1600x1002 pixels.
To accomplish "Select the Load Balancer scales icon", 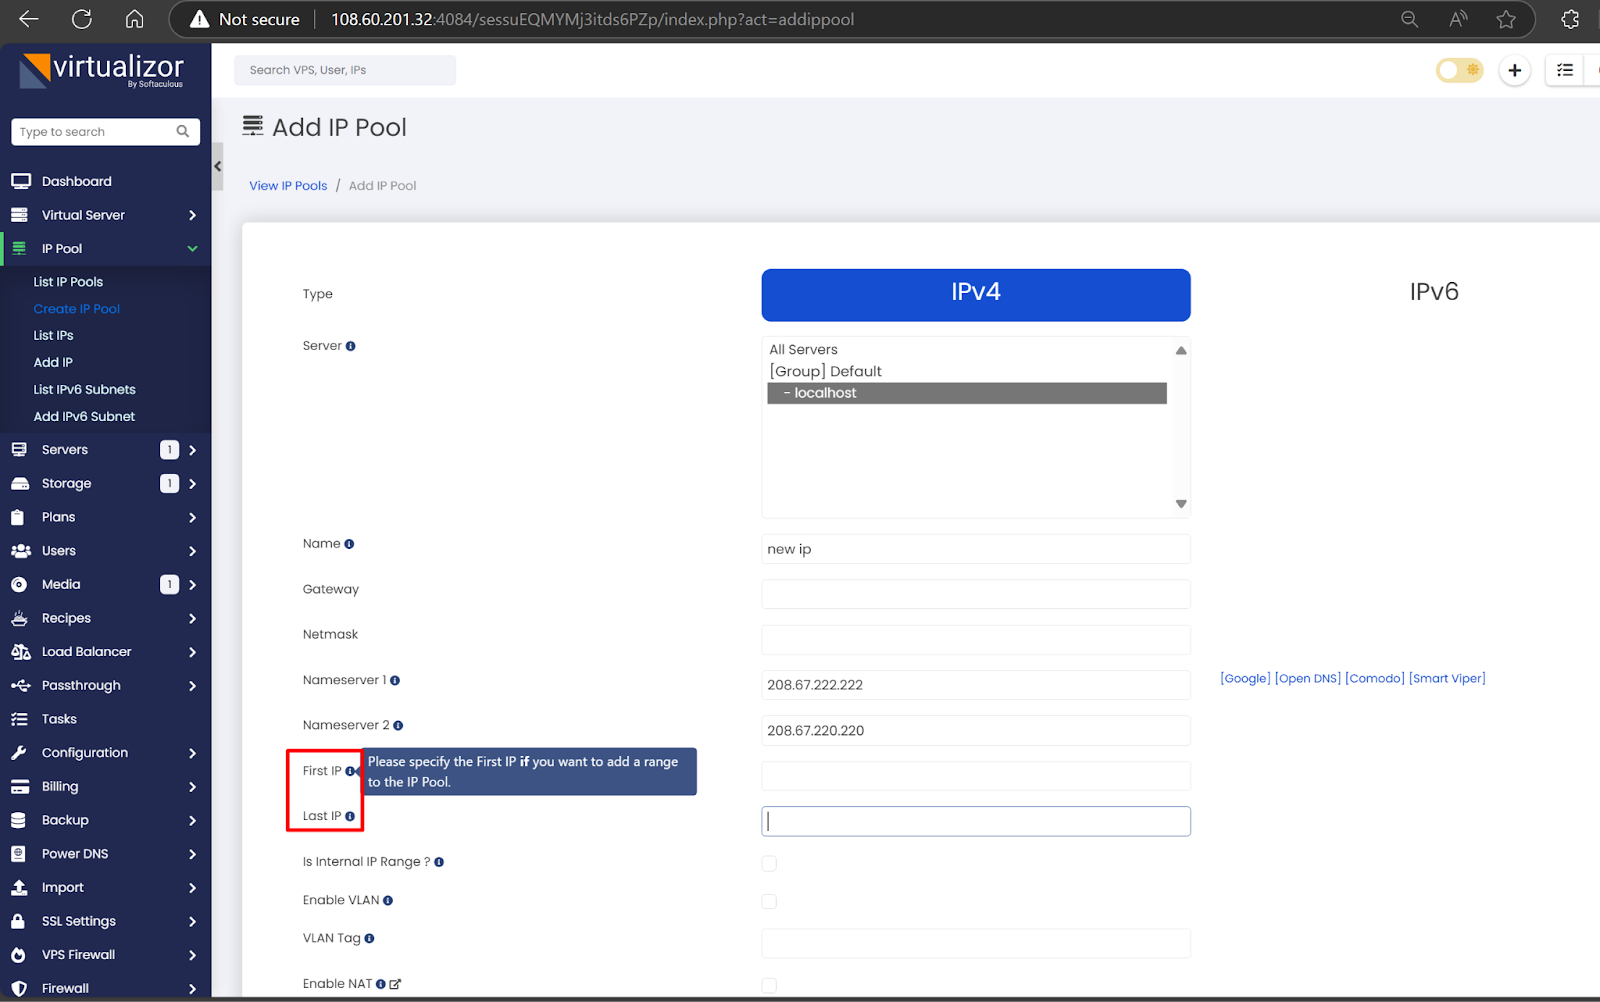I will 21,651.
